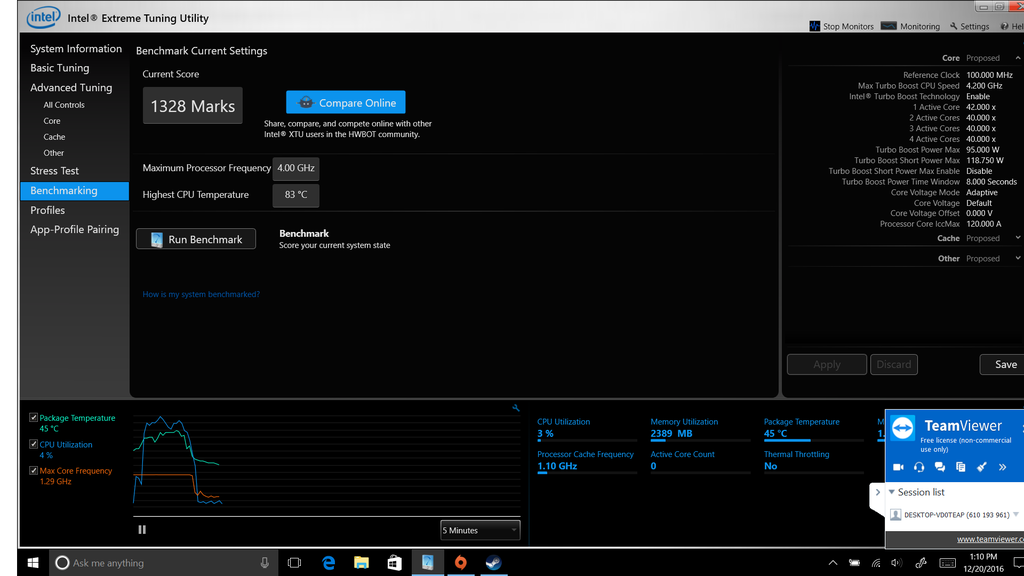Screen dimensions: 1024x576
Task: Open App-Profile Pairing
Action: click(74, 230)
